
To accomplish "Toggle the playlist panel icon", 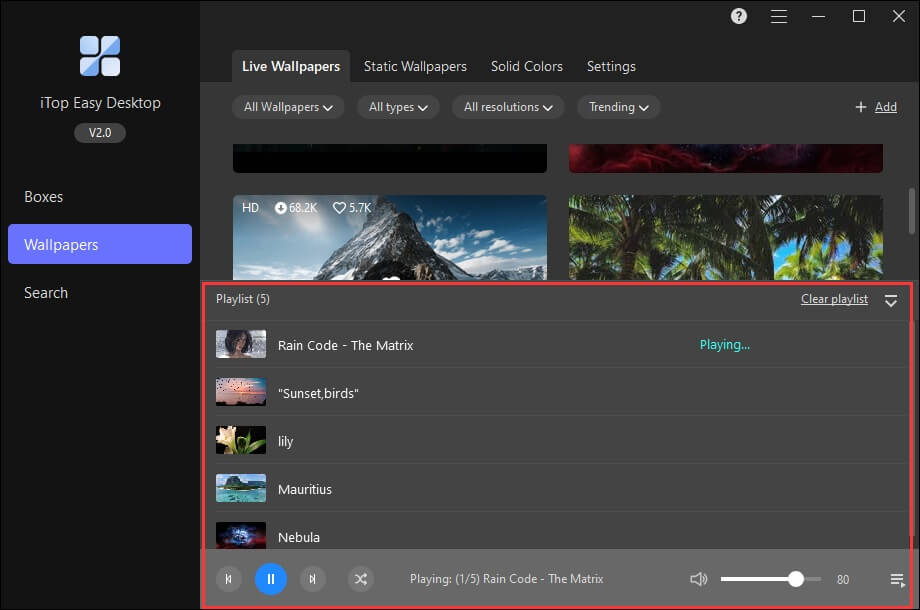I will 897,580.
